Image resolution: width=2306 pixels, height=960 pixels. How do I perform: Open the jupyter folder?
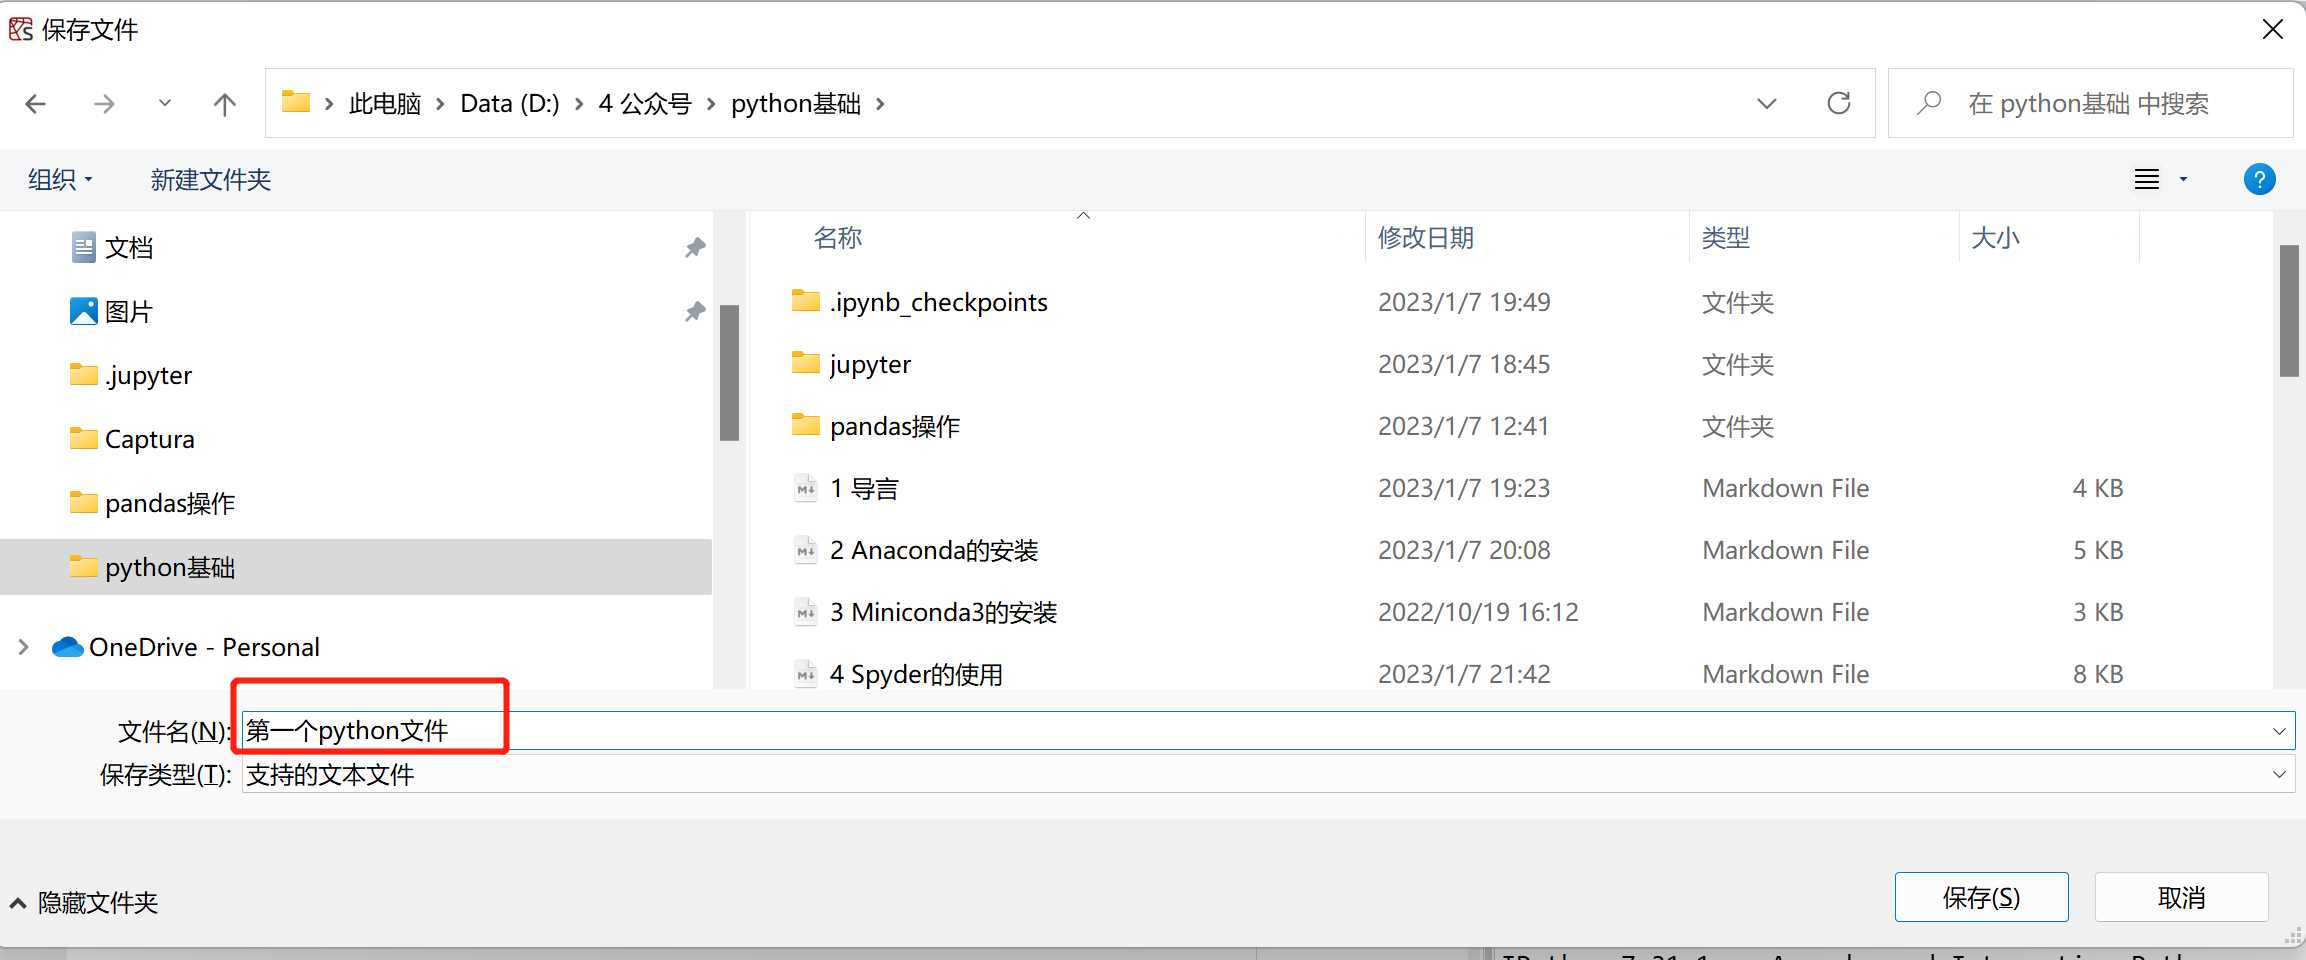pyautogui.click(x=869, y=364)
